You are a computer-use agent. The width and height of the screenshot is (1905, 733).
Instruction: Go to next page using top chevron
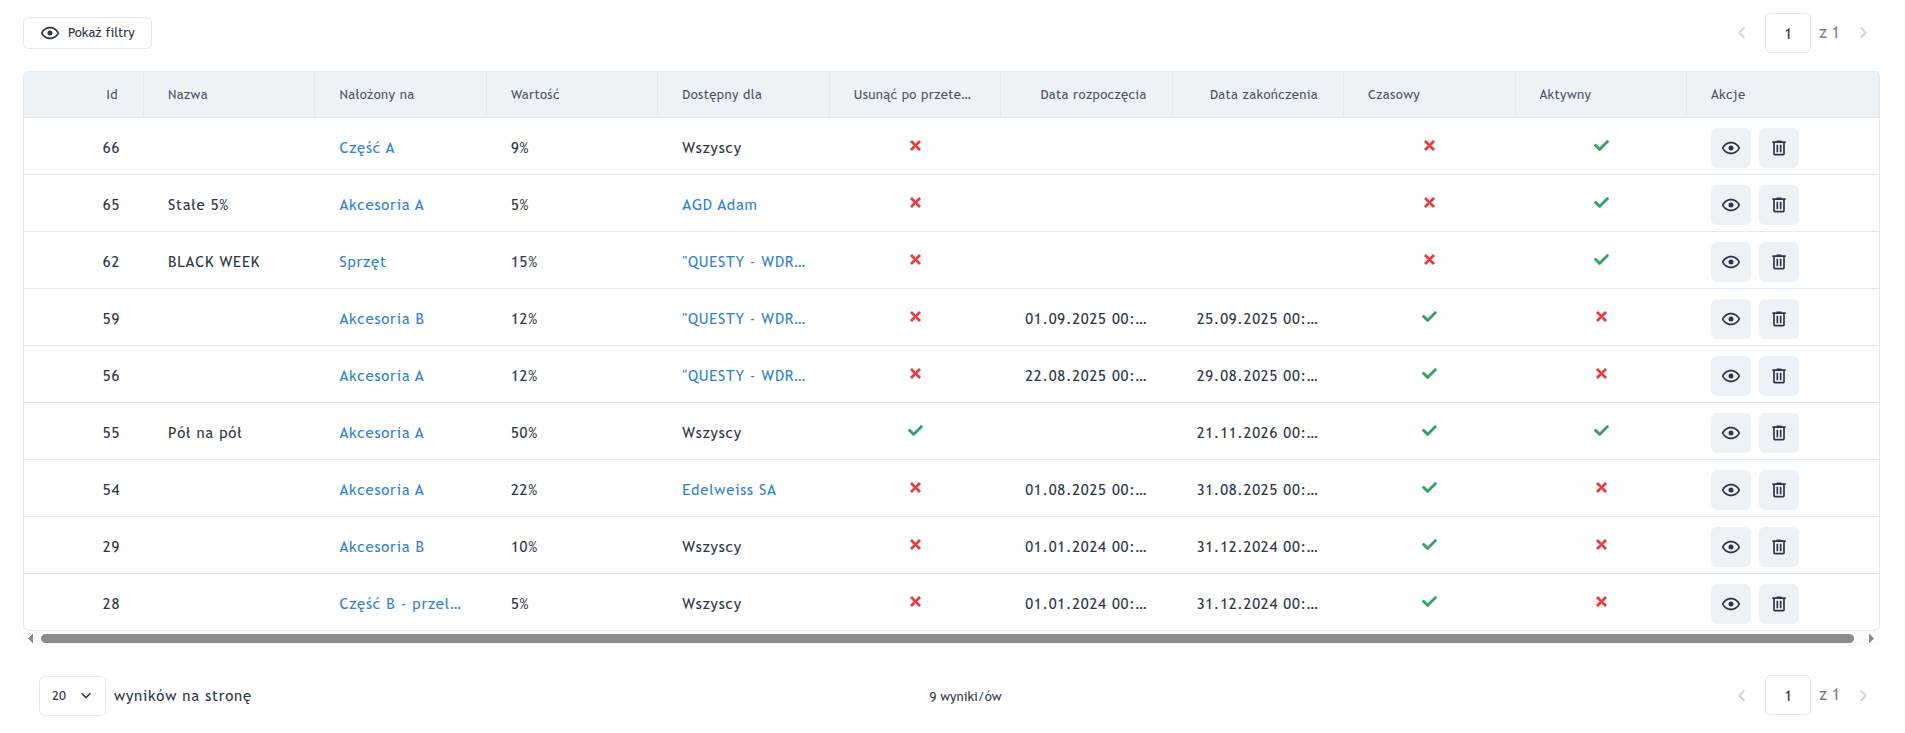(1863, 33)
